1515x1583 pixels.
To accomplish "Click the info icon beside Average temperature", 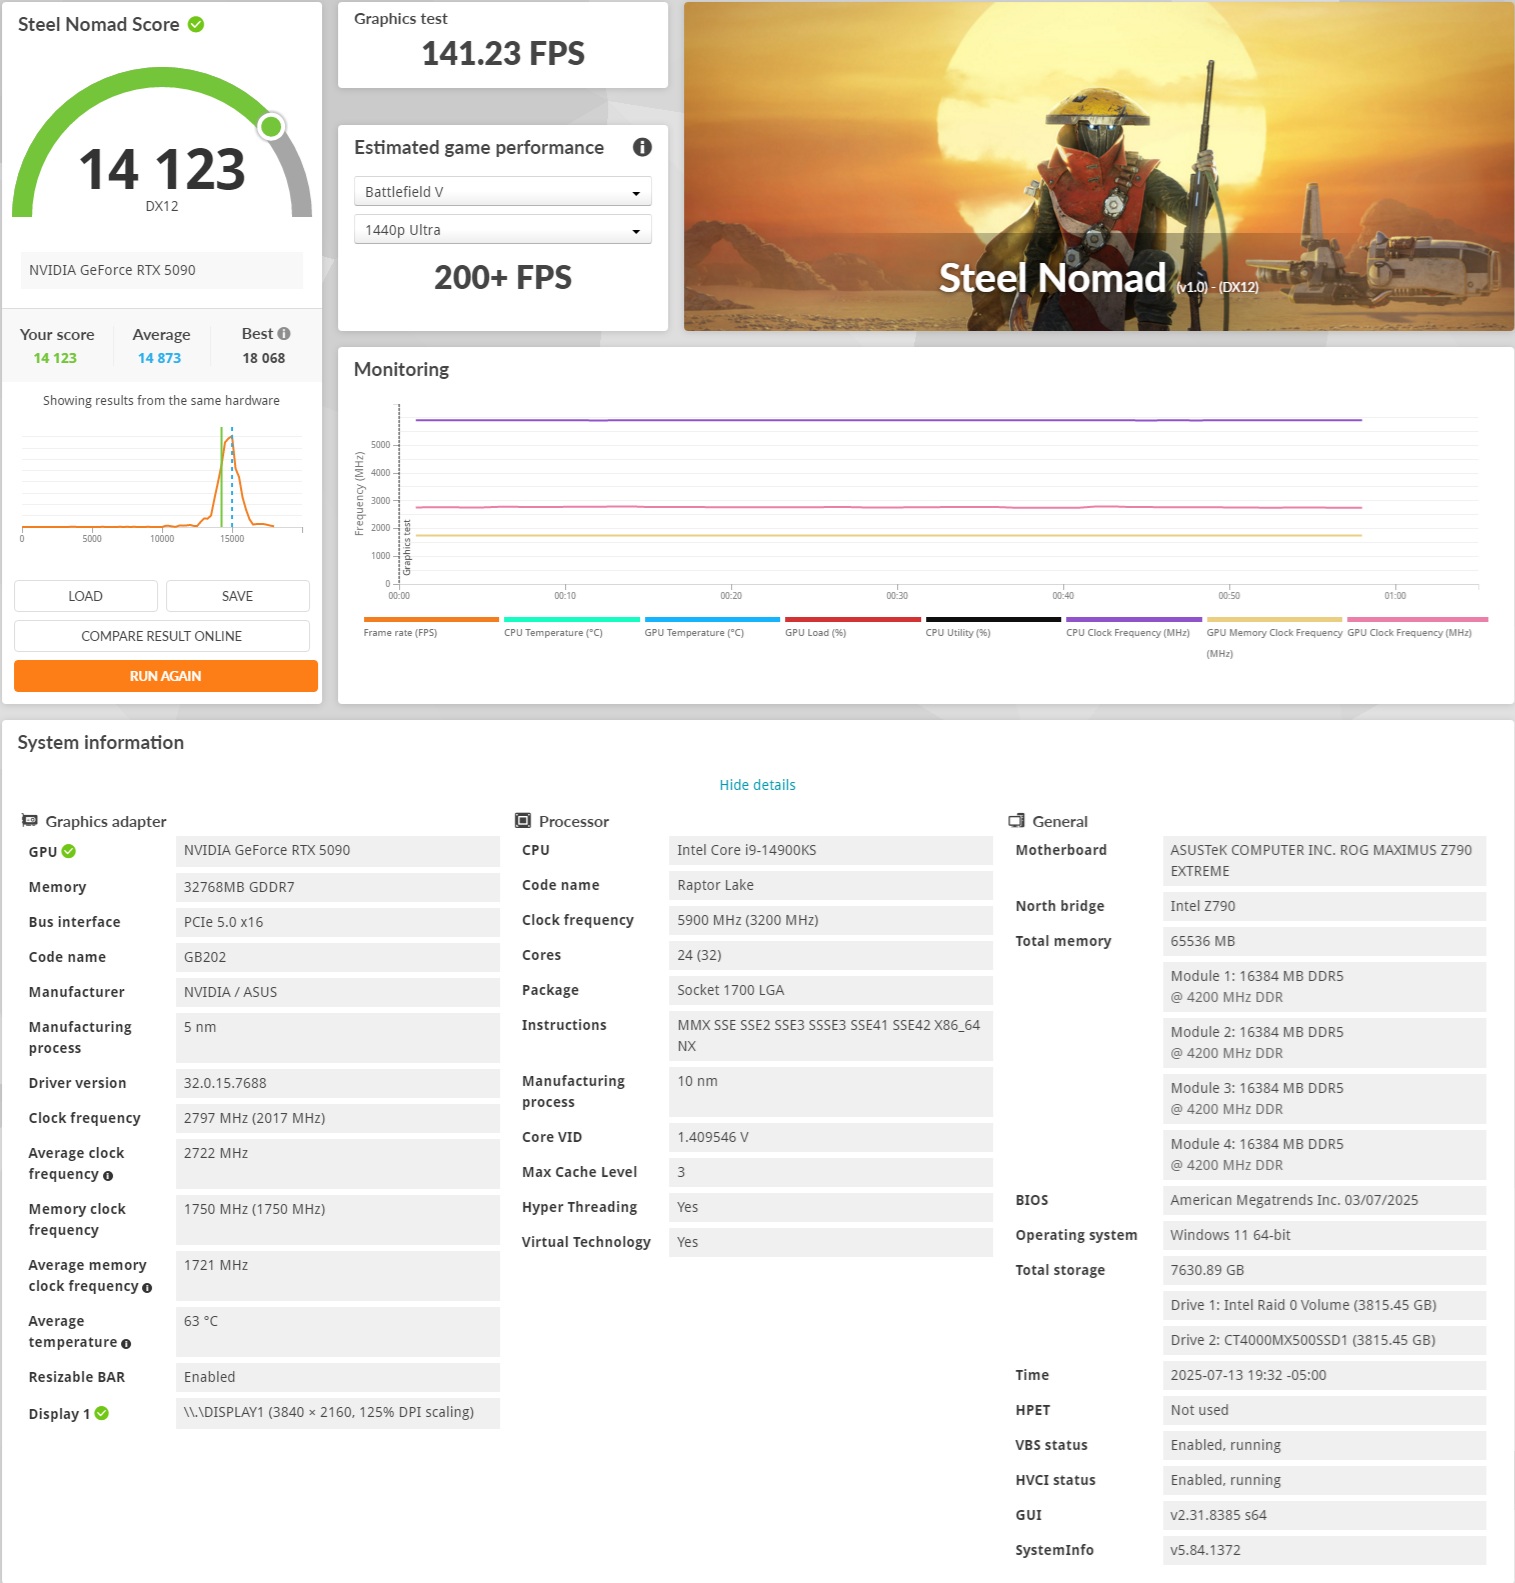I will 126,1344.
